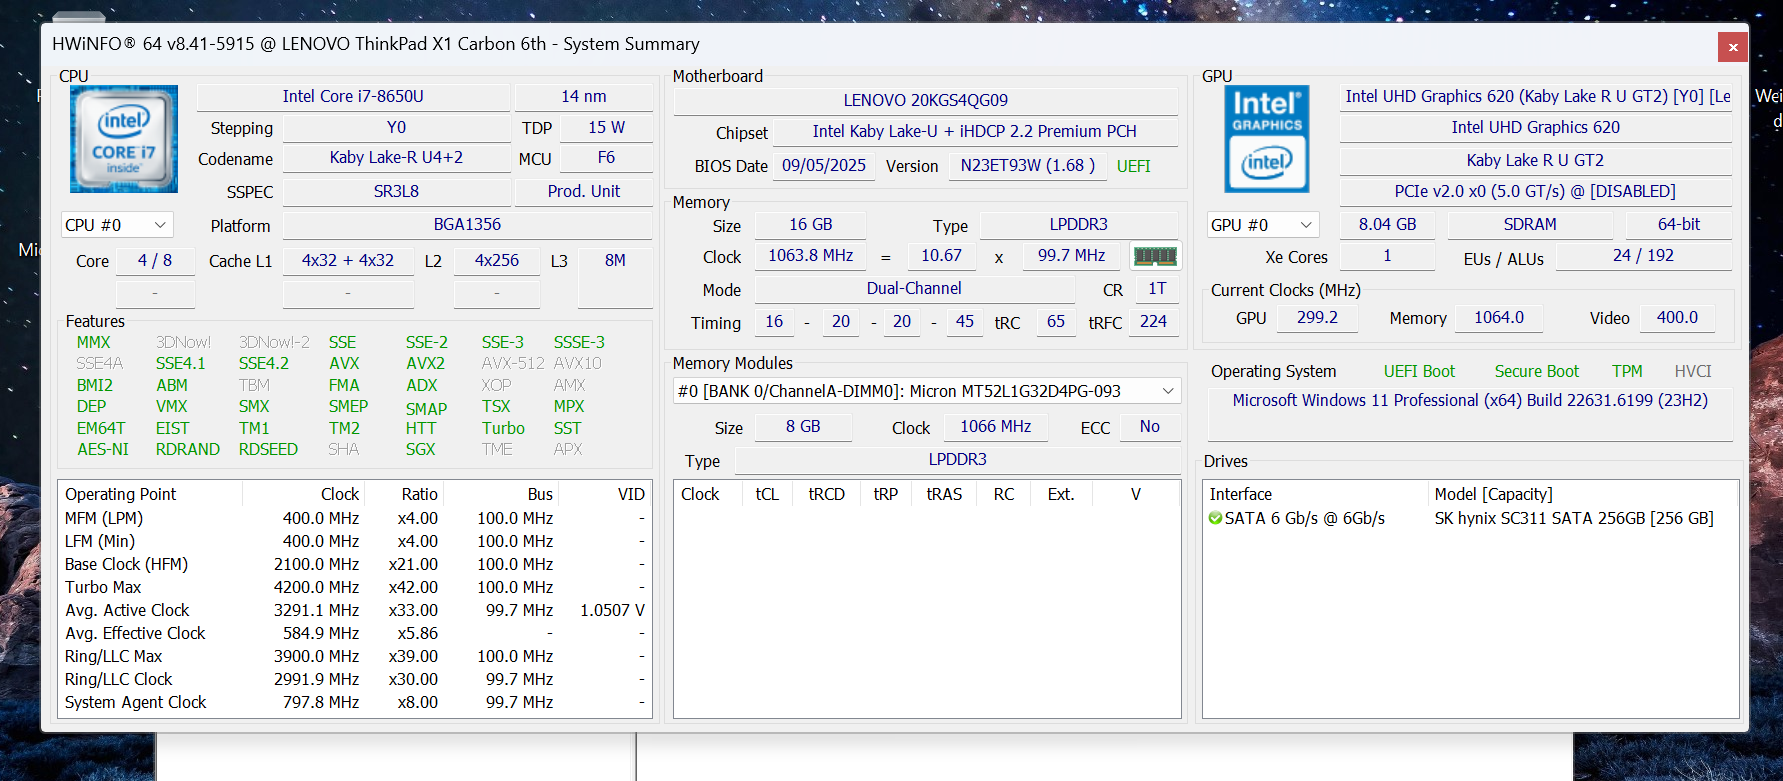Viewport: 1783px width, 781px height.
Task: Click the BGA1356 platform value
Action: tap(467, 225)
